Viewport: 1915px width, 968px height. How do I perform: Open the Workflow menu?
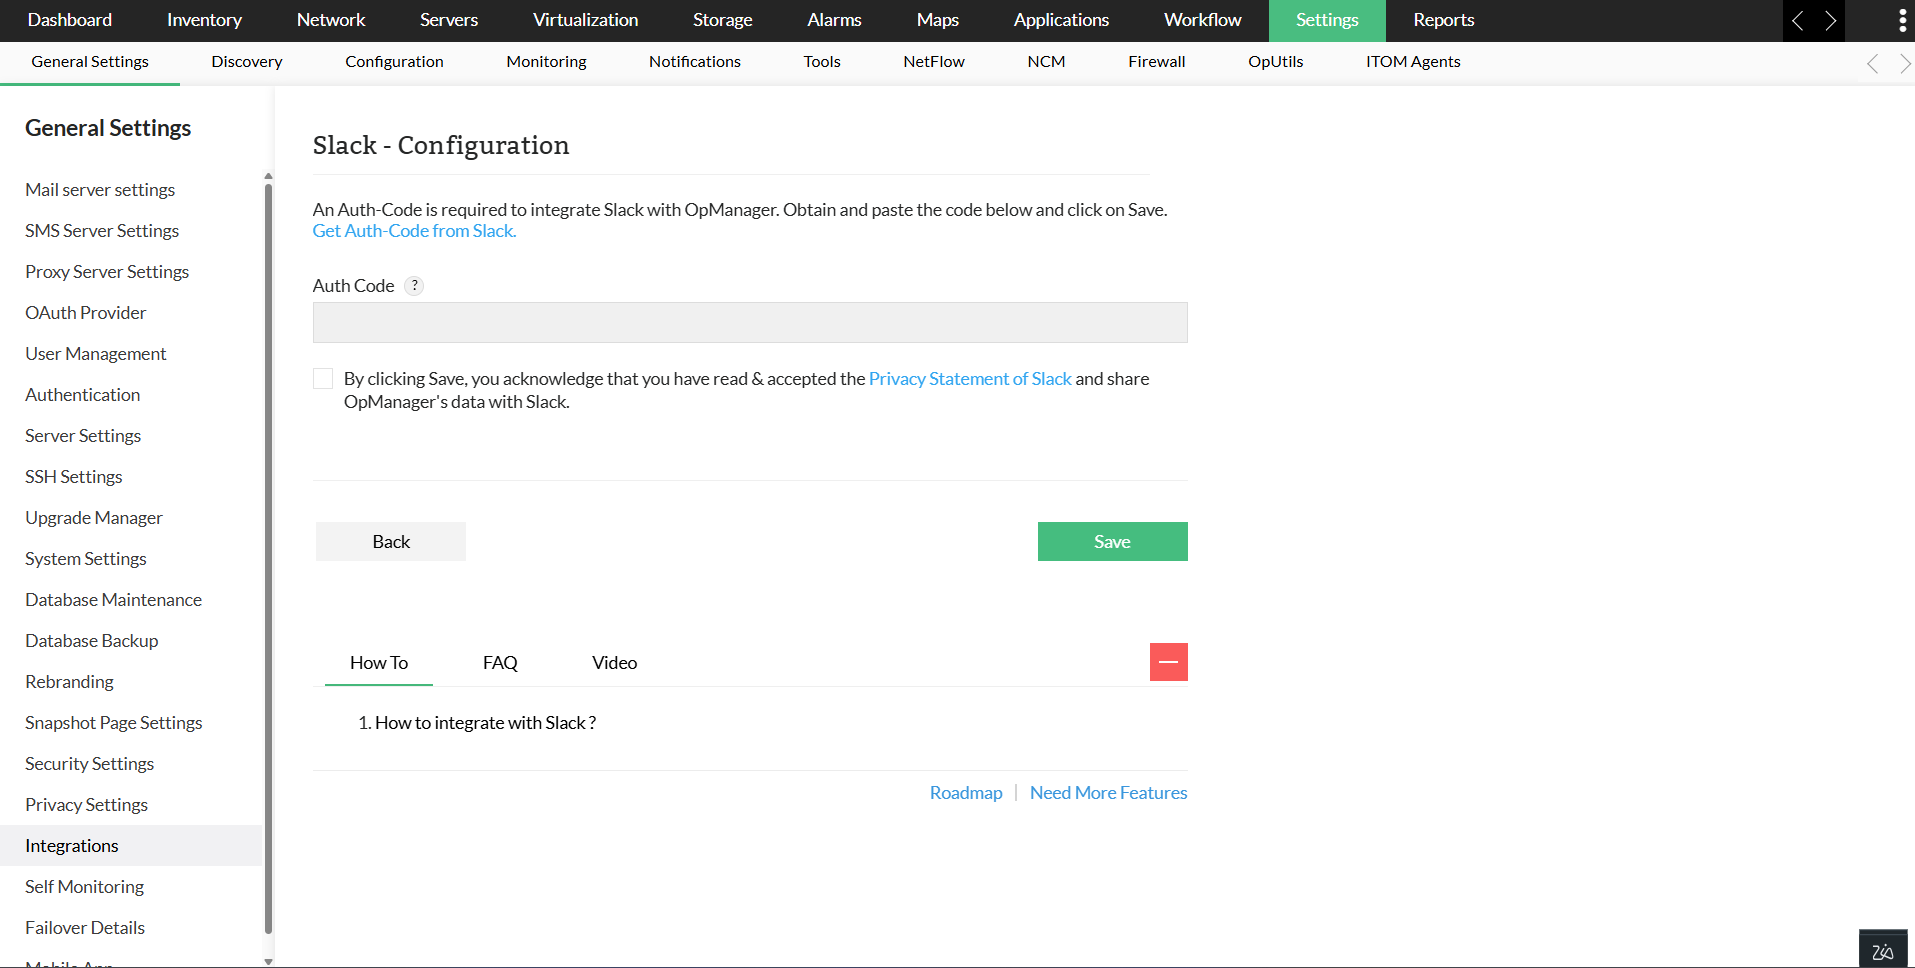tap(1203, 20)
